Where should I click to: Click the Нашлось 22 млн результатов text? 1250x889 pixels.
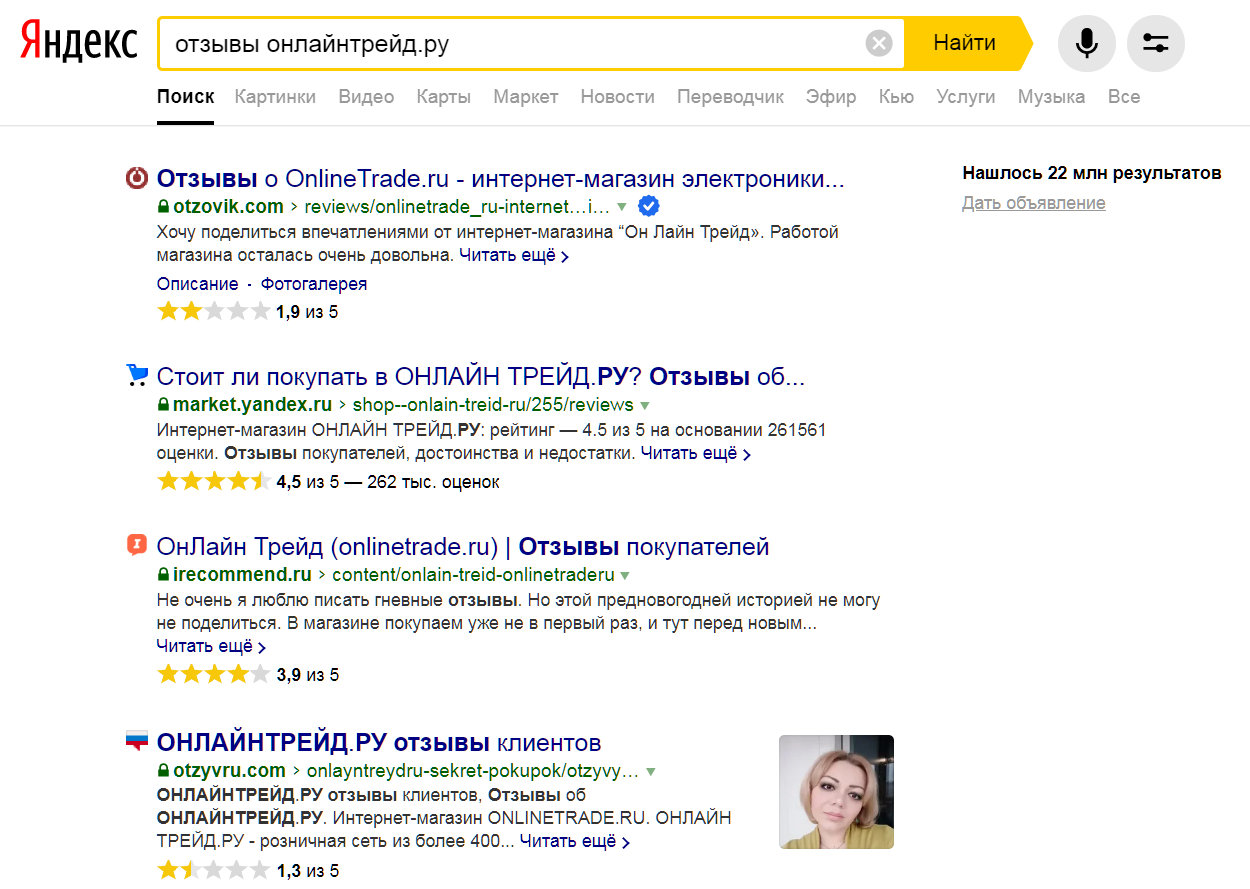[1092, 173]
